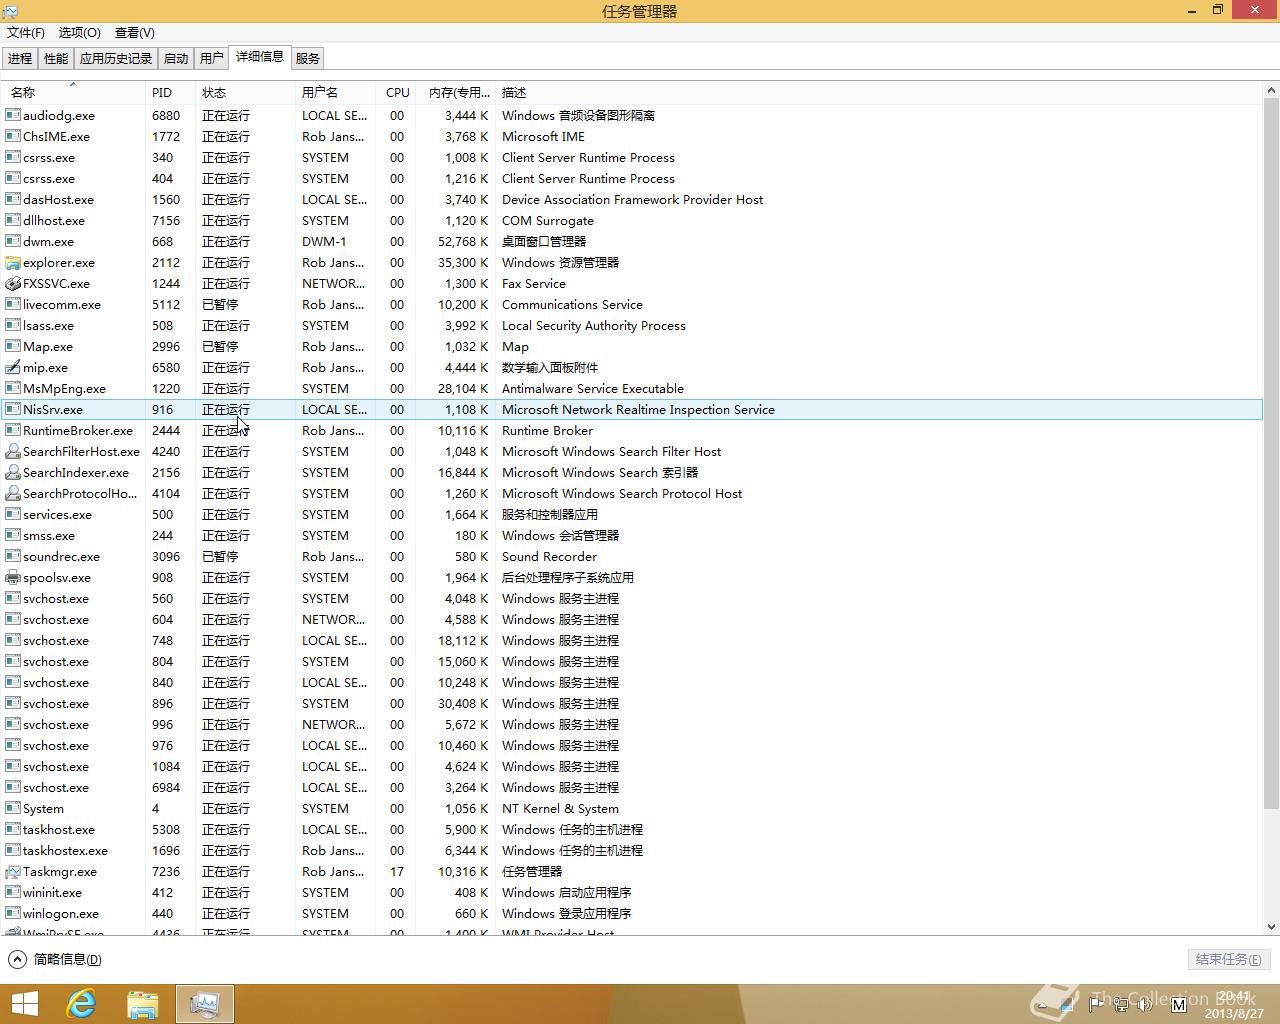The width and height of the screenshot is (1280, 1024).
Task: Click the Map.exe process icon
Action: coord(13,346)
